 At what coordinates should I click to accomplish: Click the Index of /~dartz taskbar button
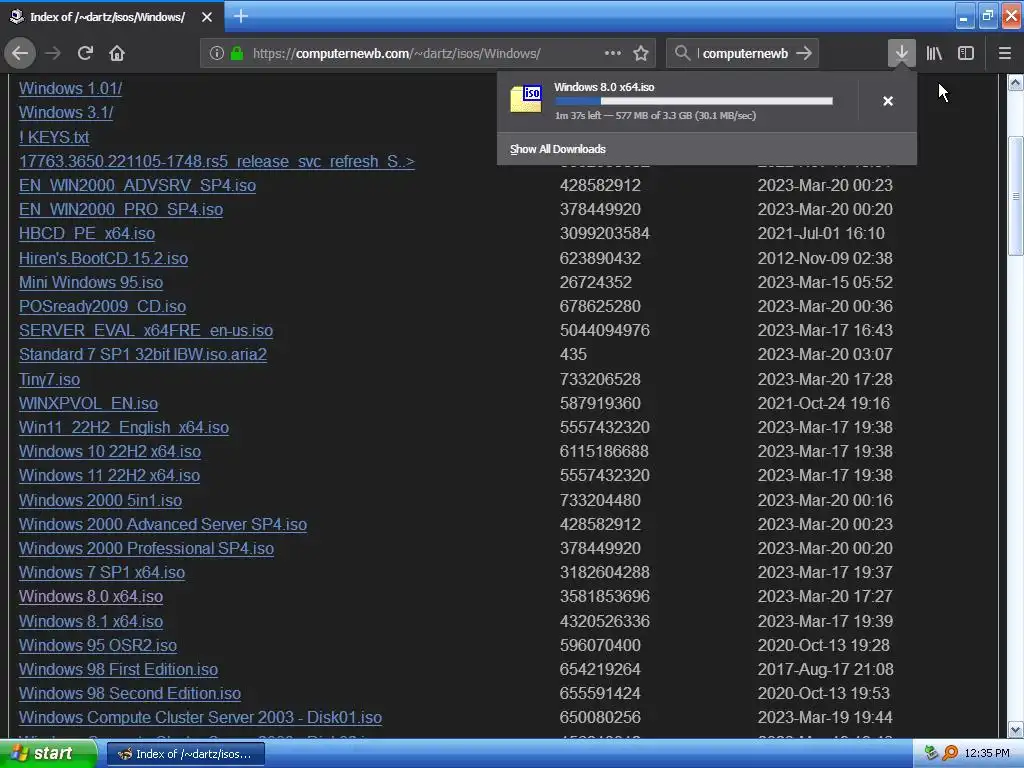click(x=185, y=754)
